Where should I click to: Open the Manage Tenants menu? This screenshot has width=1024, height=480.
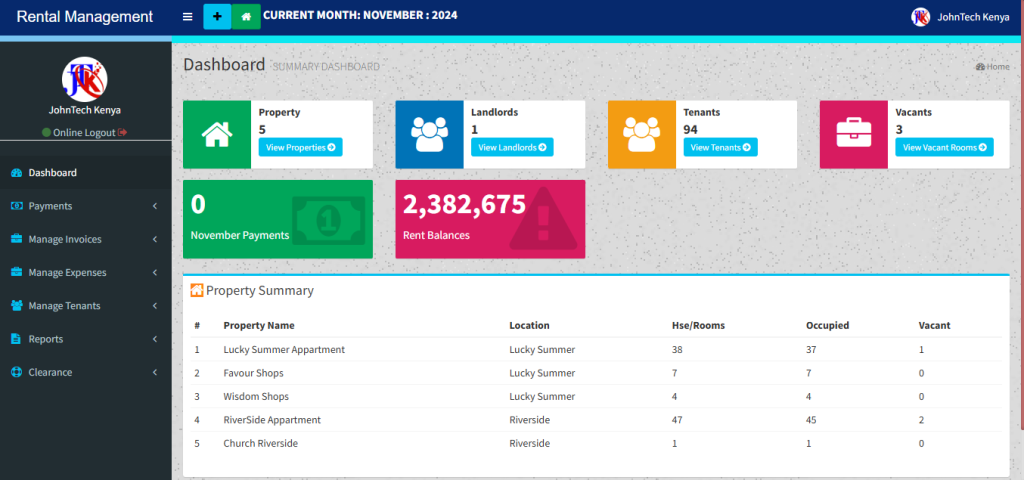coord(85,306)
